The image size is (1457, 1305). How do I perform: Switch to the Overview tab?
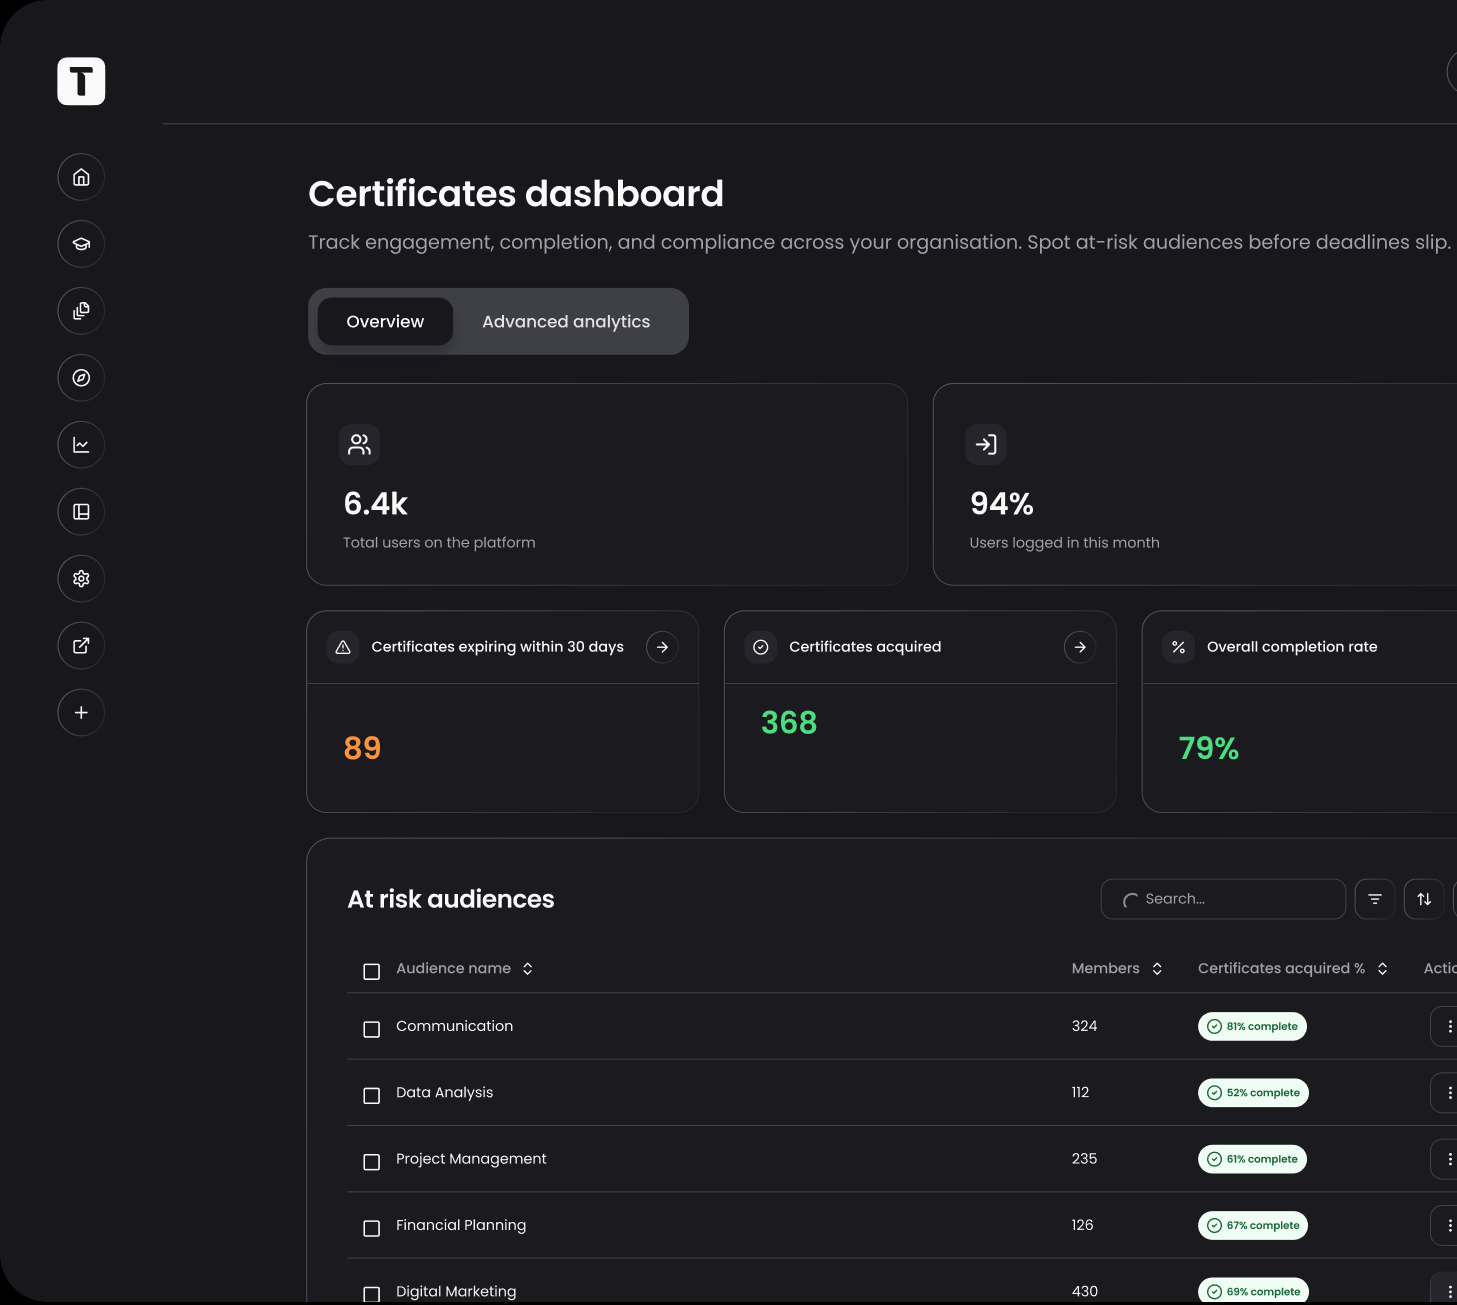[385, 322]
